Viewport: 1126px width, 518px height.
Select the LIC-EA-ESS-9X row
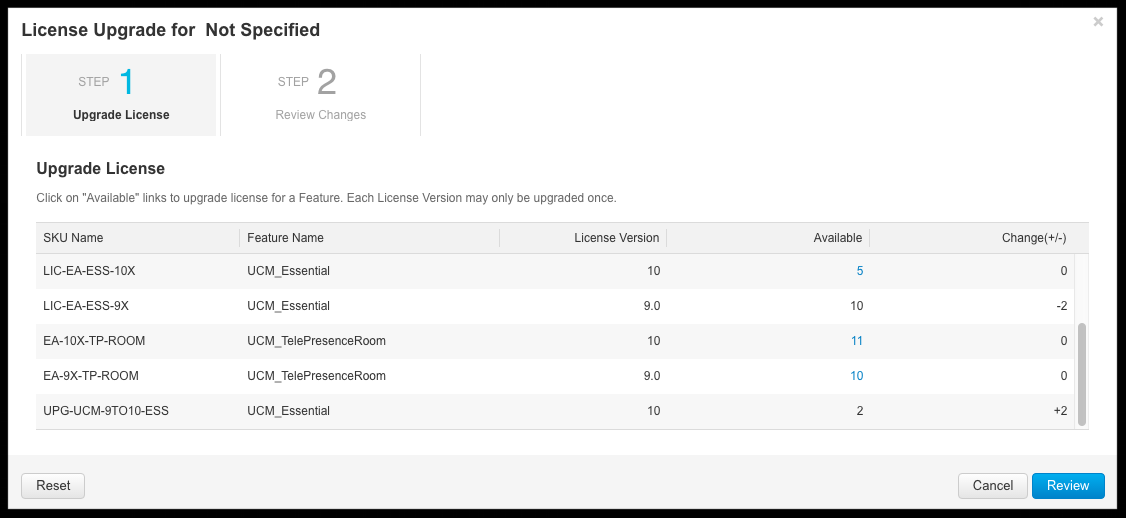pyautogui.click(x=555, y=305)
